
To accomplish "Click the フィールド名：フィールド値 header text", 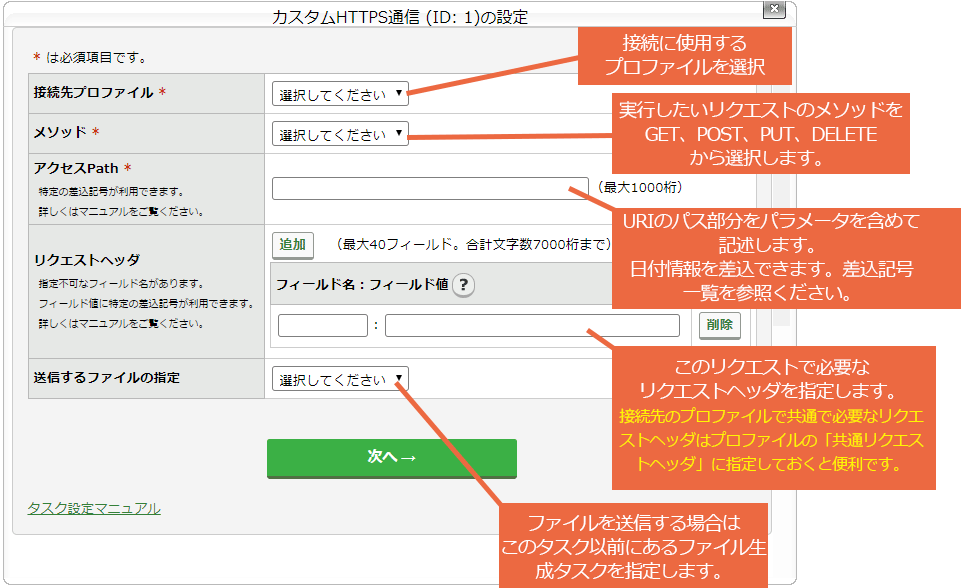I will coord(362,284).
